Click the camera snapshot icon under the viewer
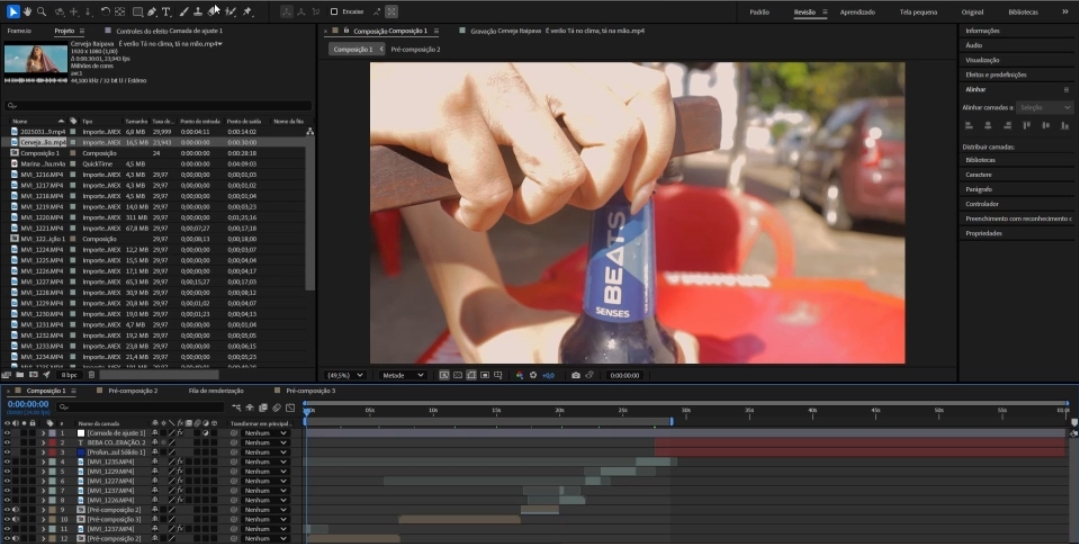Image resolution: width=1079 pixels, height=544 pixels. click(x=575, y=375)
